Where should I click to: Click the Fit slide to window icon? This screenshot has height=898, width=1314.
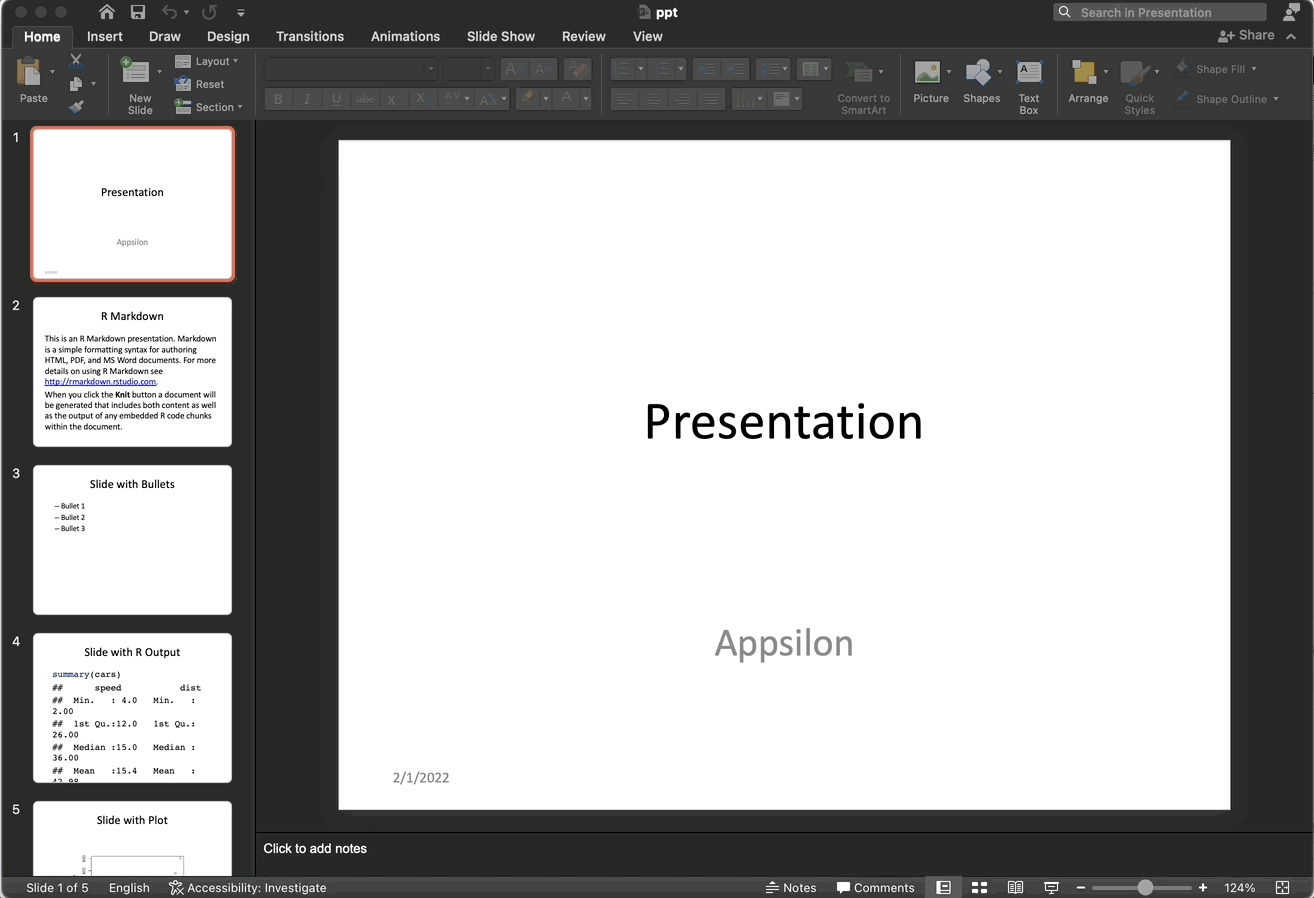click(x=1283, y=888)
